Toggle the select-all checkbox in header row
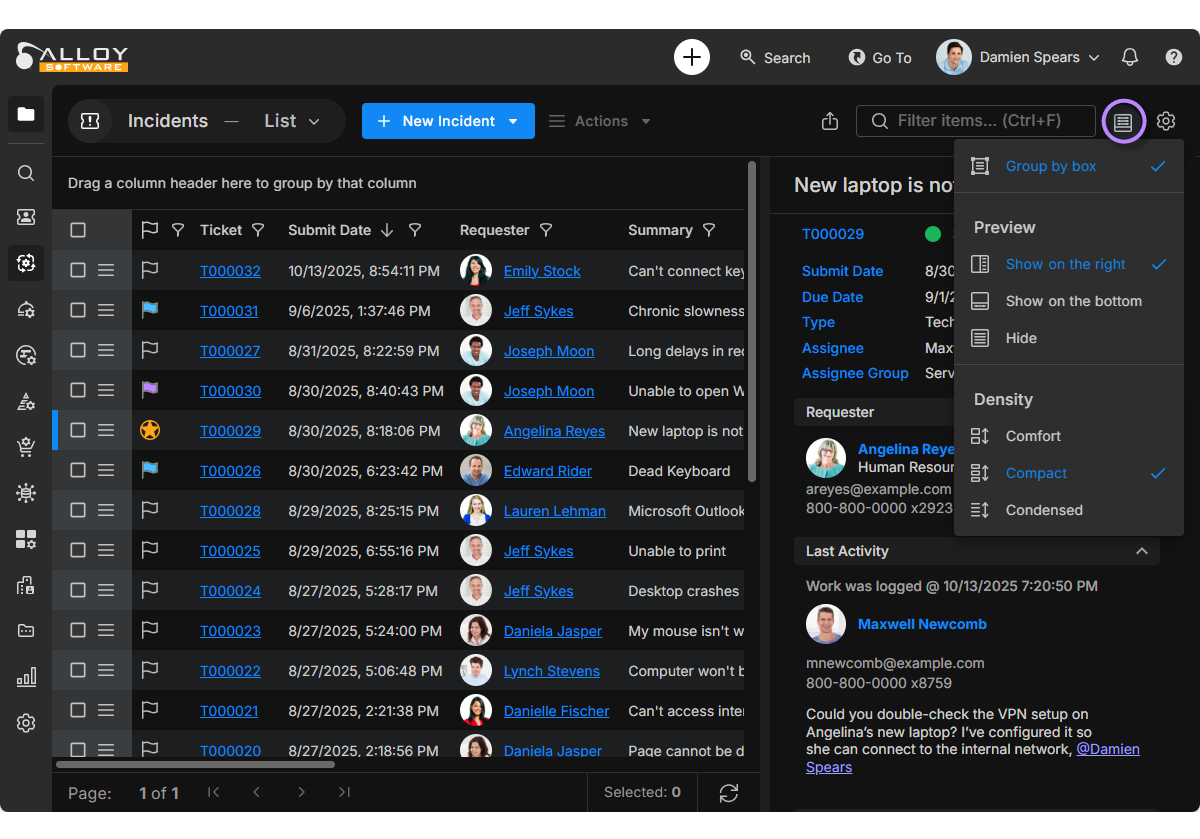This screenshot has height=839, width=1200. 78,230
